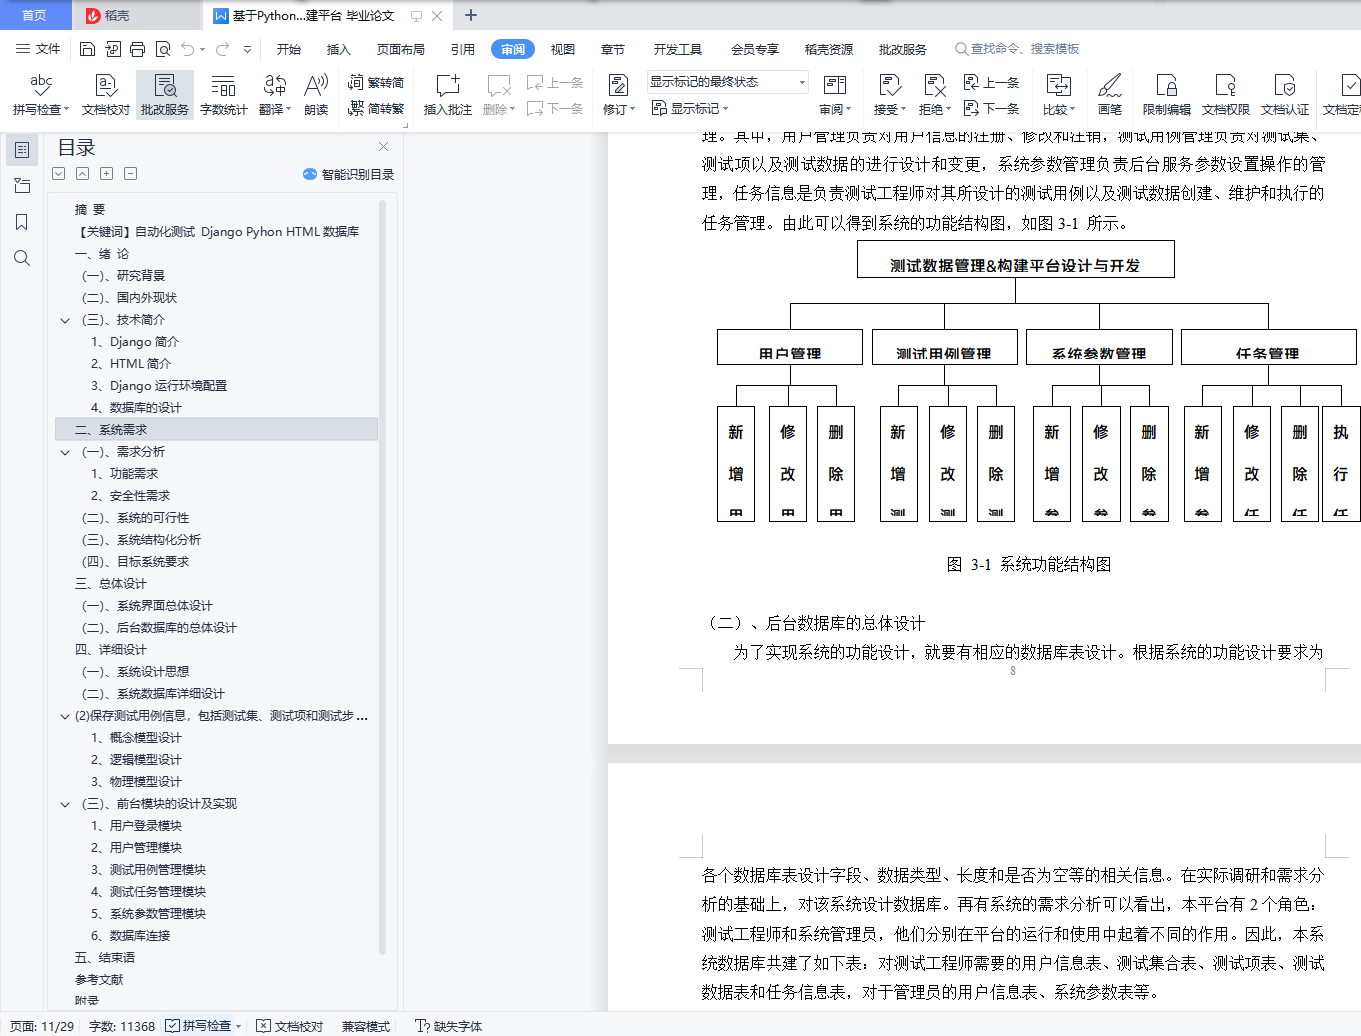The image size is (1361, 1036).
Task: Click the redo arrow icon
Action: (222, 49)
